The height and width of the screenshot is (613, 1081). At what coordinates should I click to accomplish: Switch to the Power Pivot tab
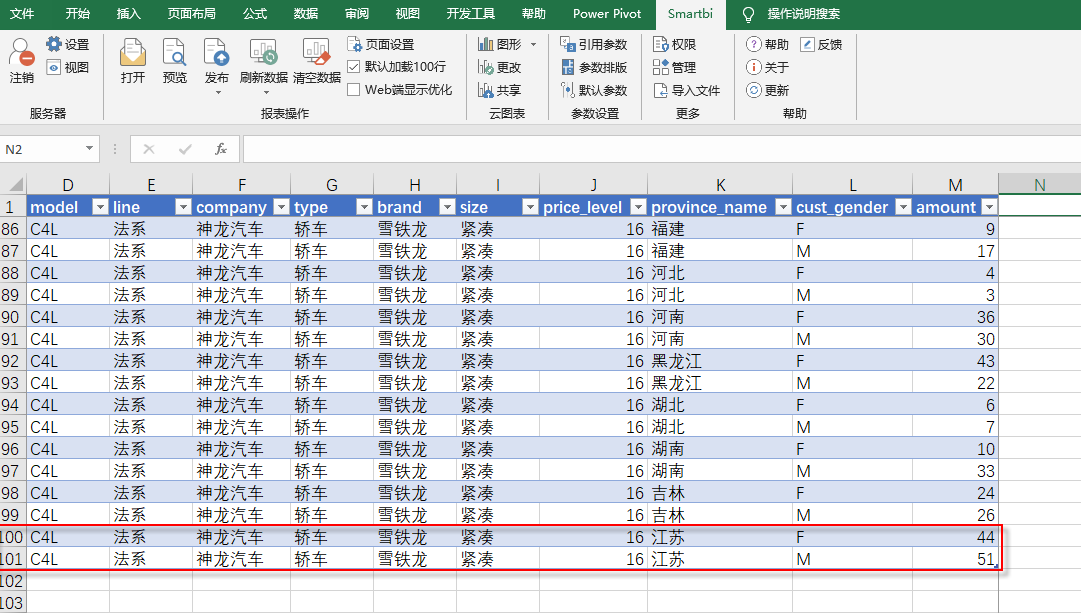pyautogui.click(x=607, y=14)
